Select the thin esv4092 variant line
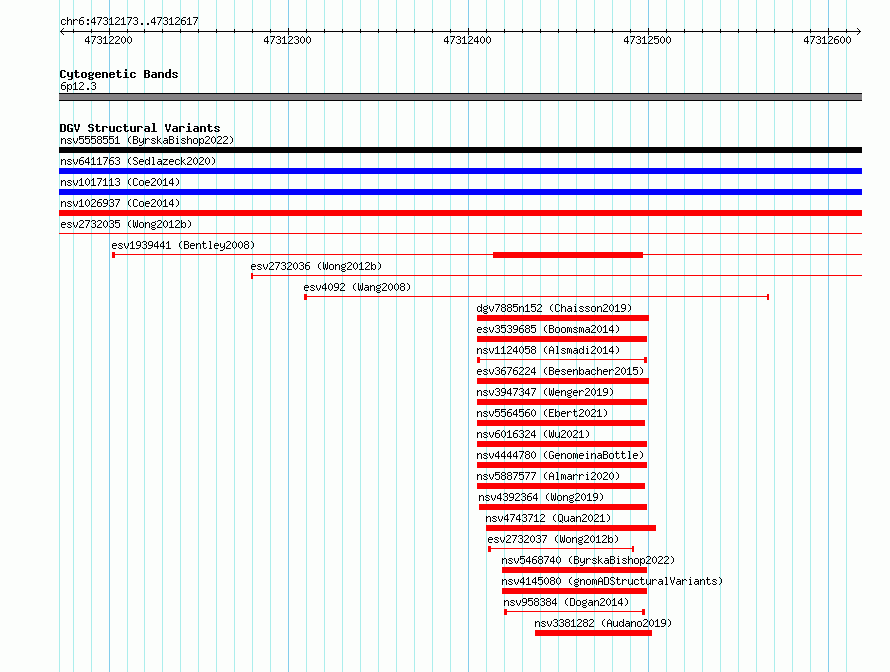Screen dimensions: 890x672 (x=537, y=297)
